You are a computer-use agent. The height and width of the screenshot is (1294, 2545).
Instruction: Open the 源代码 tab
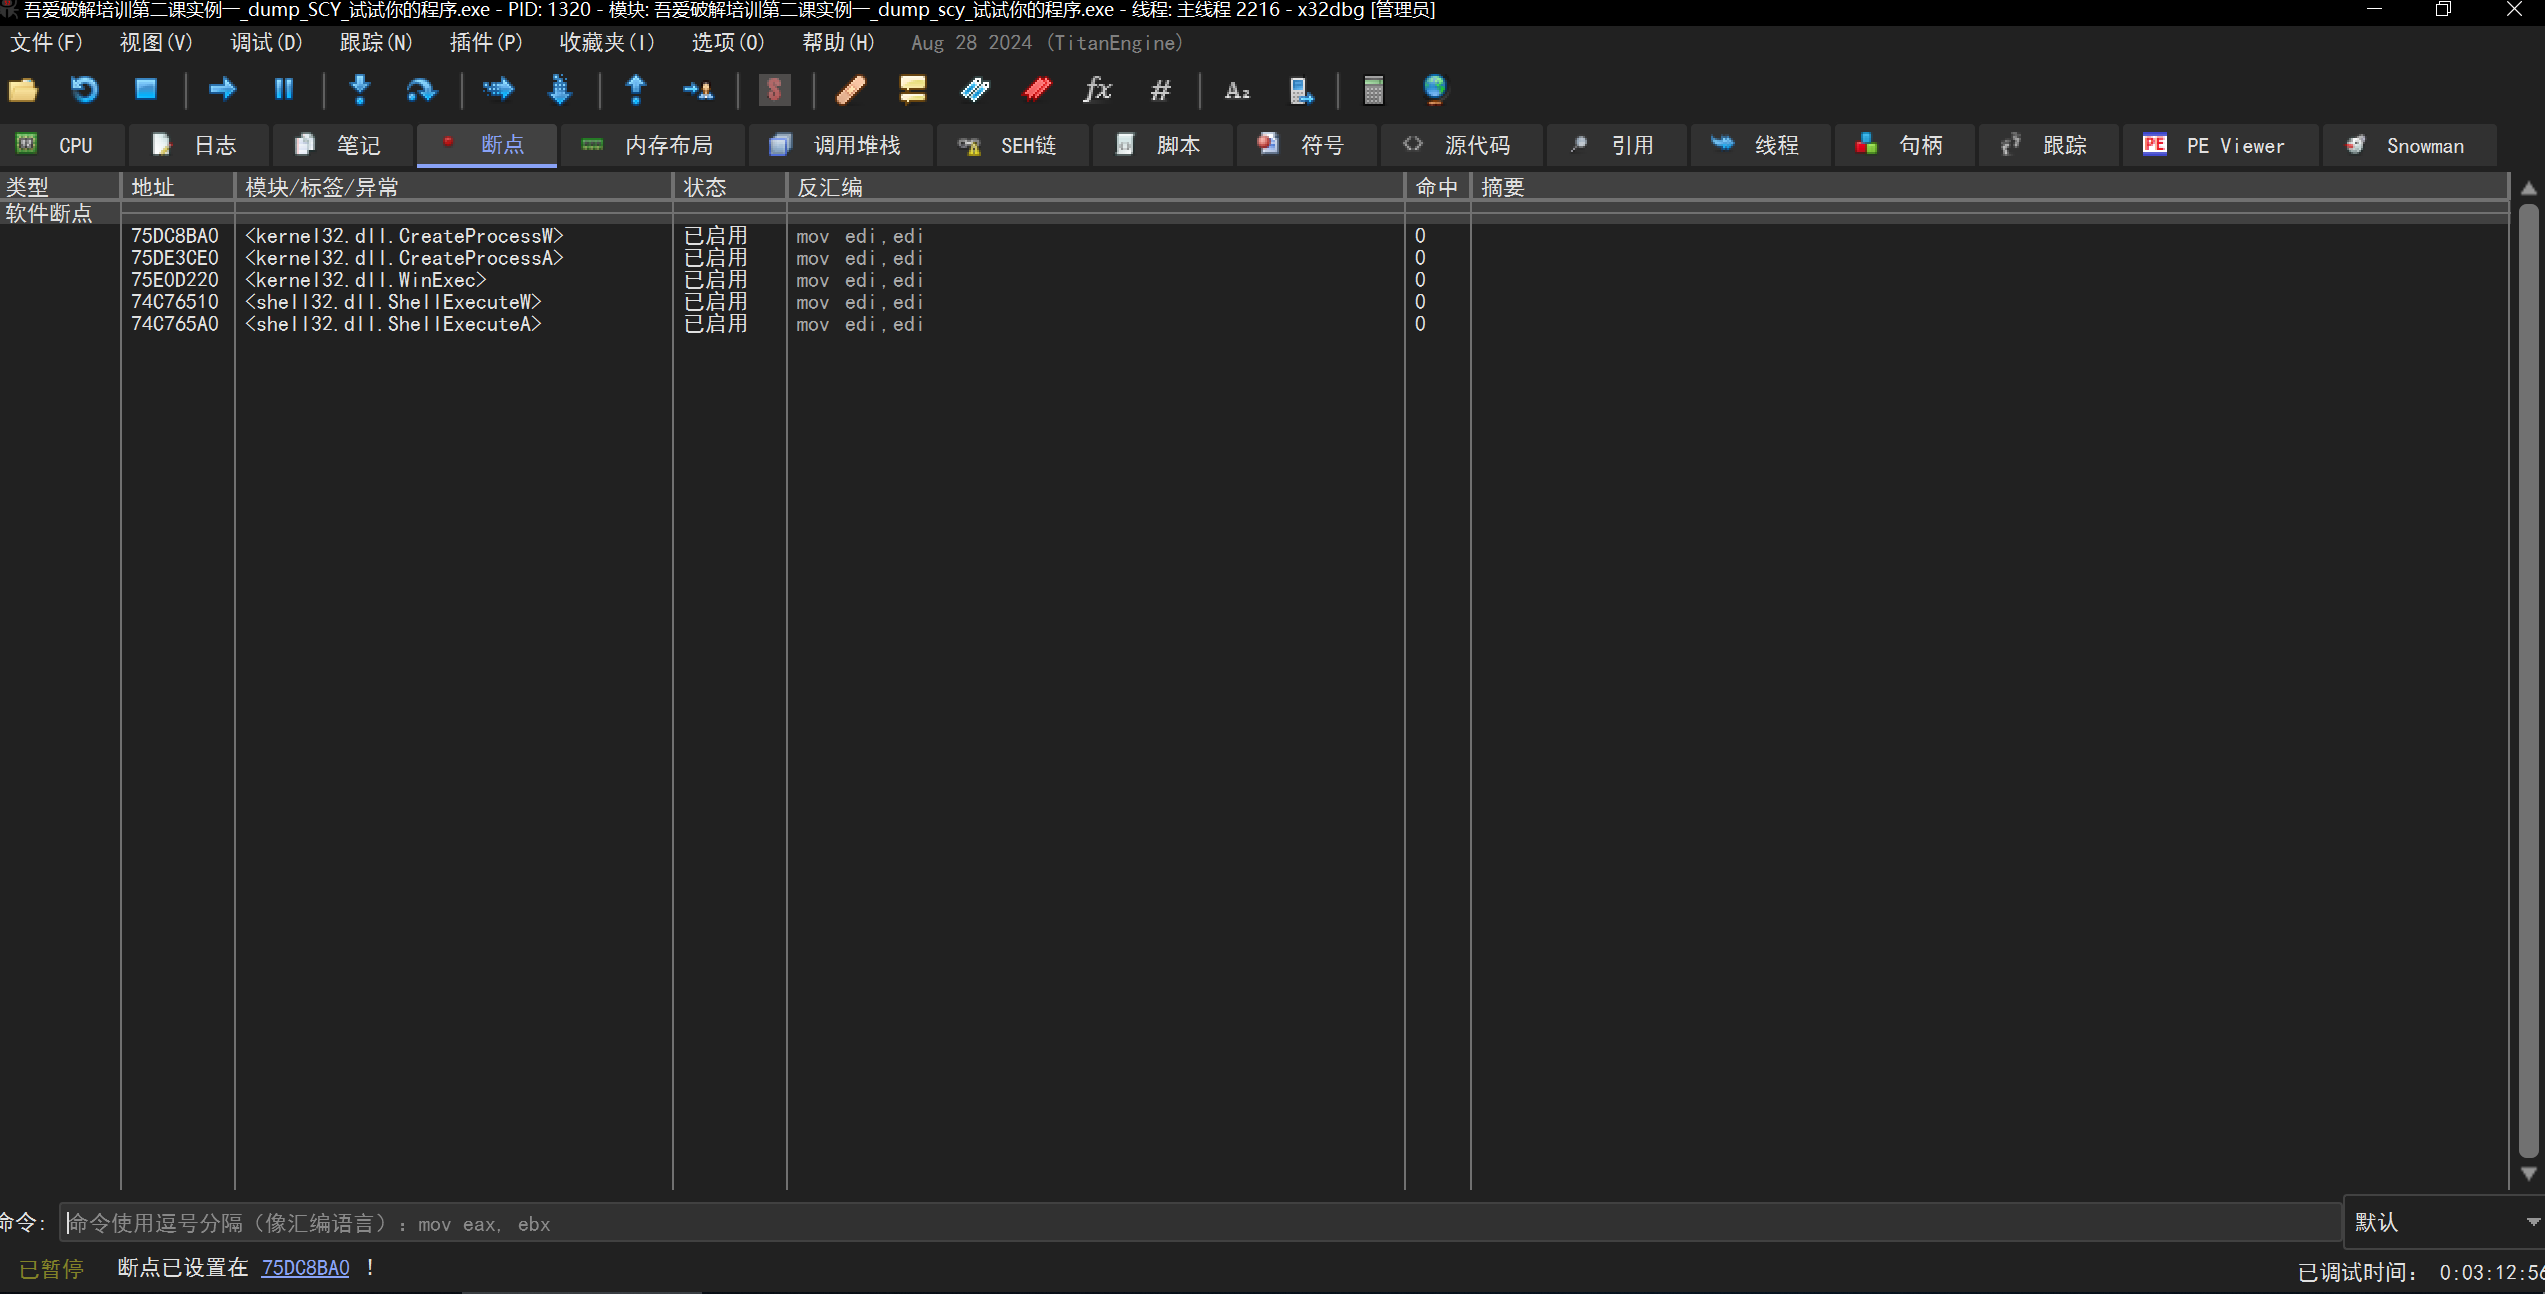(x=1461, y=146)
